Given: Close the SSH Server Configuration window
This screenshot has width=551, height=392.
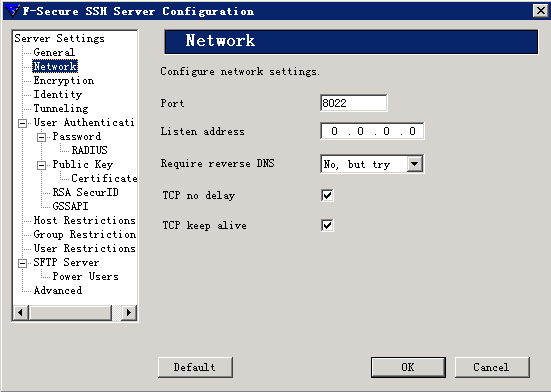Looking at the screenshot, I should (x=541, y=11).
